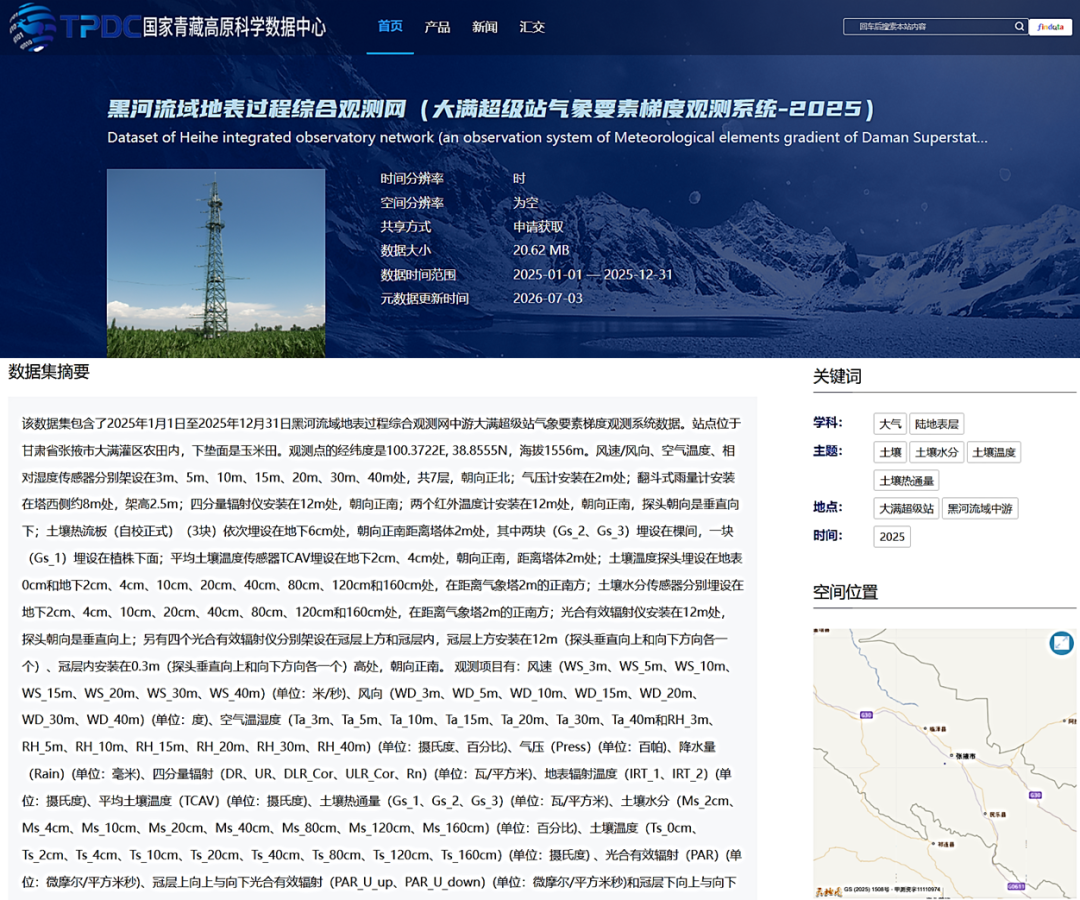The height and width of the screenshot is (900, 1080).
Task: Select the 土壤温度 theme tag
Action: click(994, 452)
